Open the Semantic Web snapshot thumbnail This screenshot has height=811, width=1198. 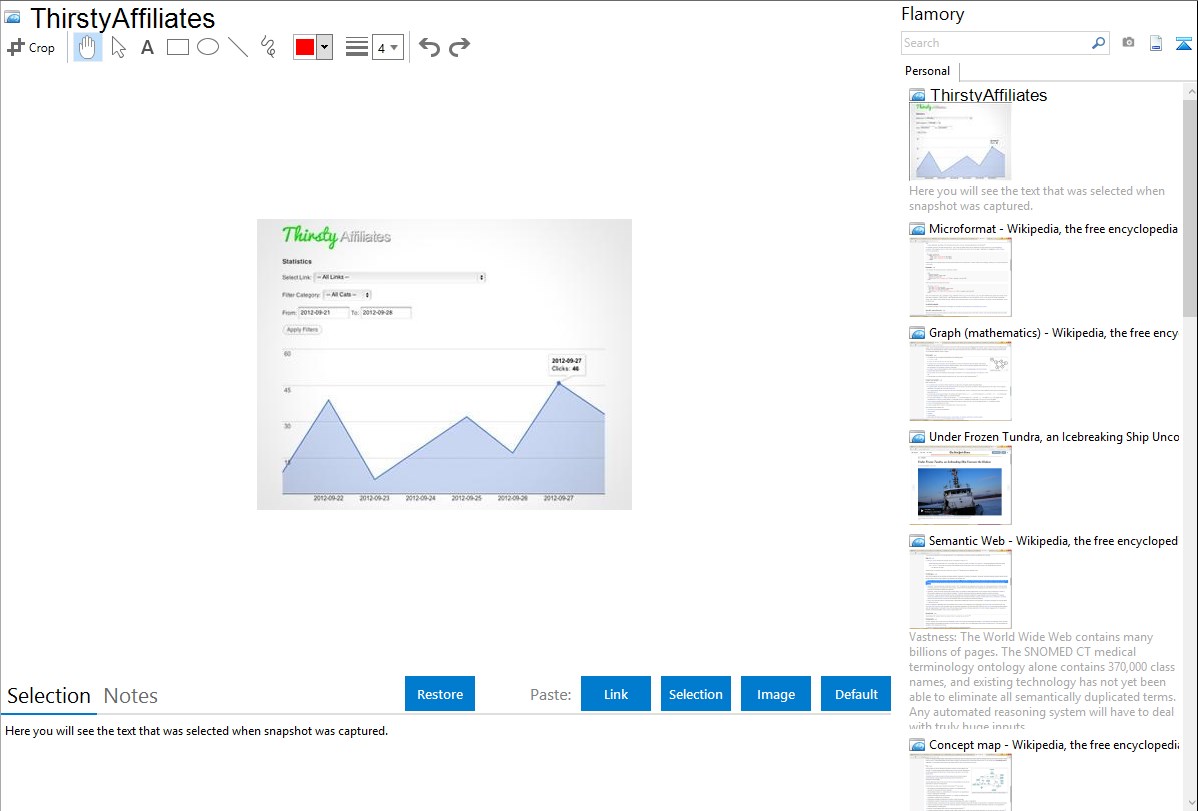960,589
